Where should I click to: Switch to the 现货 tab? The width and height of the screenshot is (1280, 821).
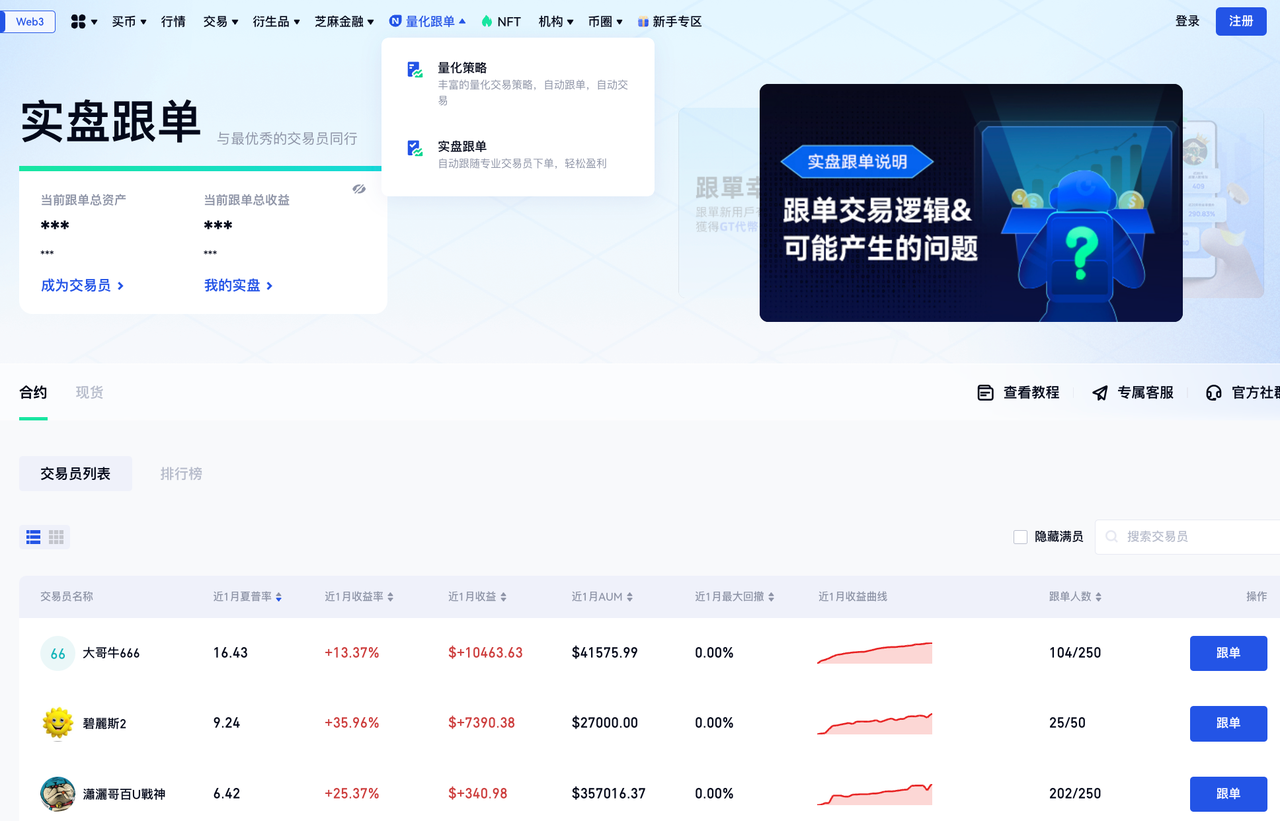89,393
